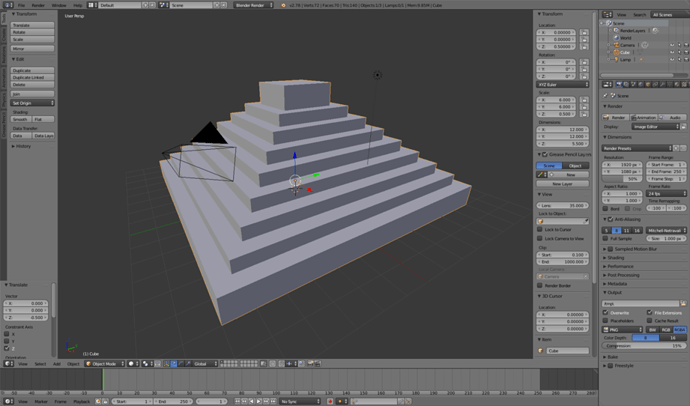Viewport: 690px width, 406px height.
Task: Click the Lamp icon in outliner
Action: tap(617, 59)
